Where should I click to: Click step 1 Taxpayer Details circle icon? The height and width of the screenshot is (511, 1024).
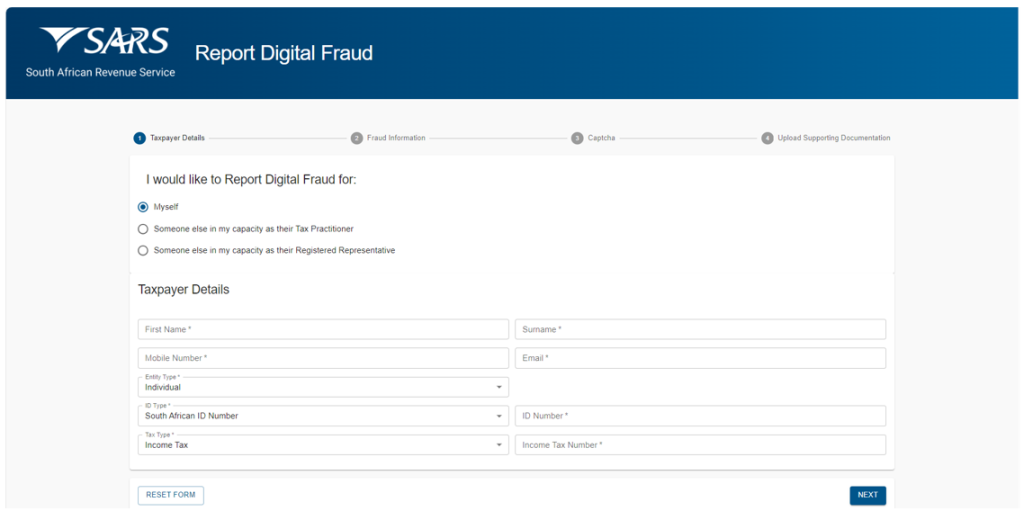coord(140,138)
